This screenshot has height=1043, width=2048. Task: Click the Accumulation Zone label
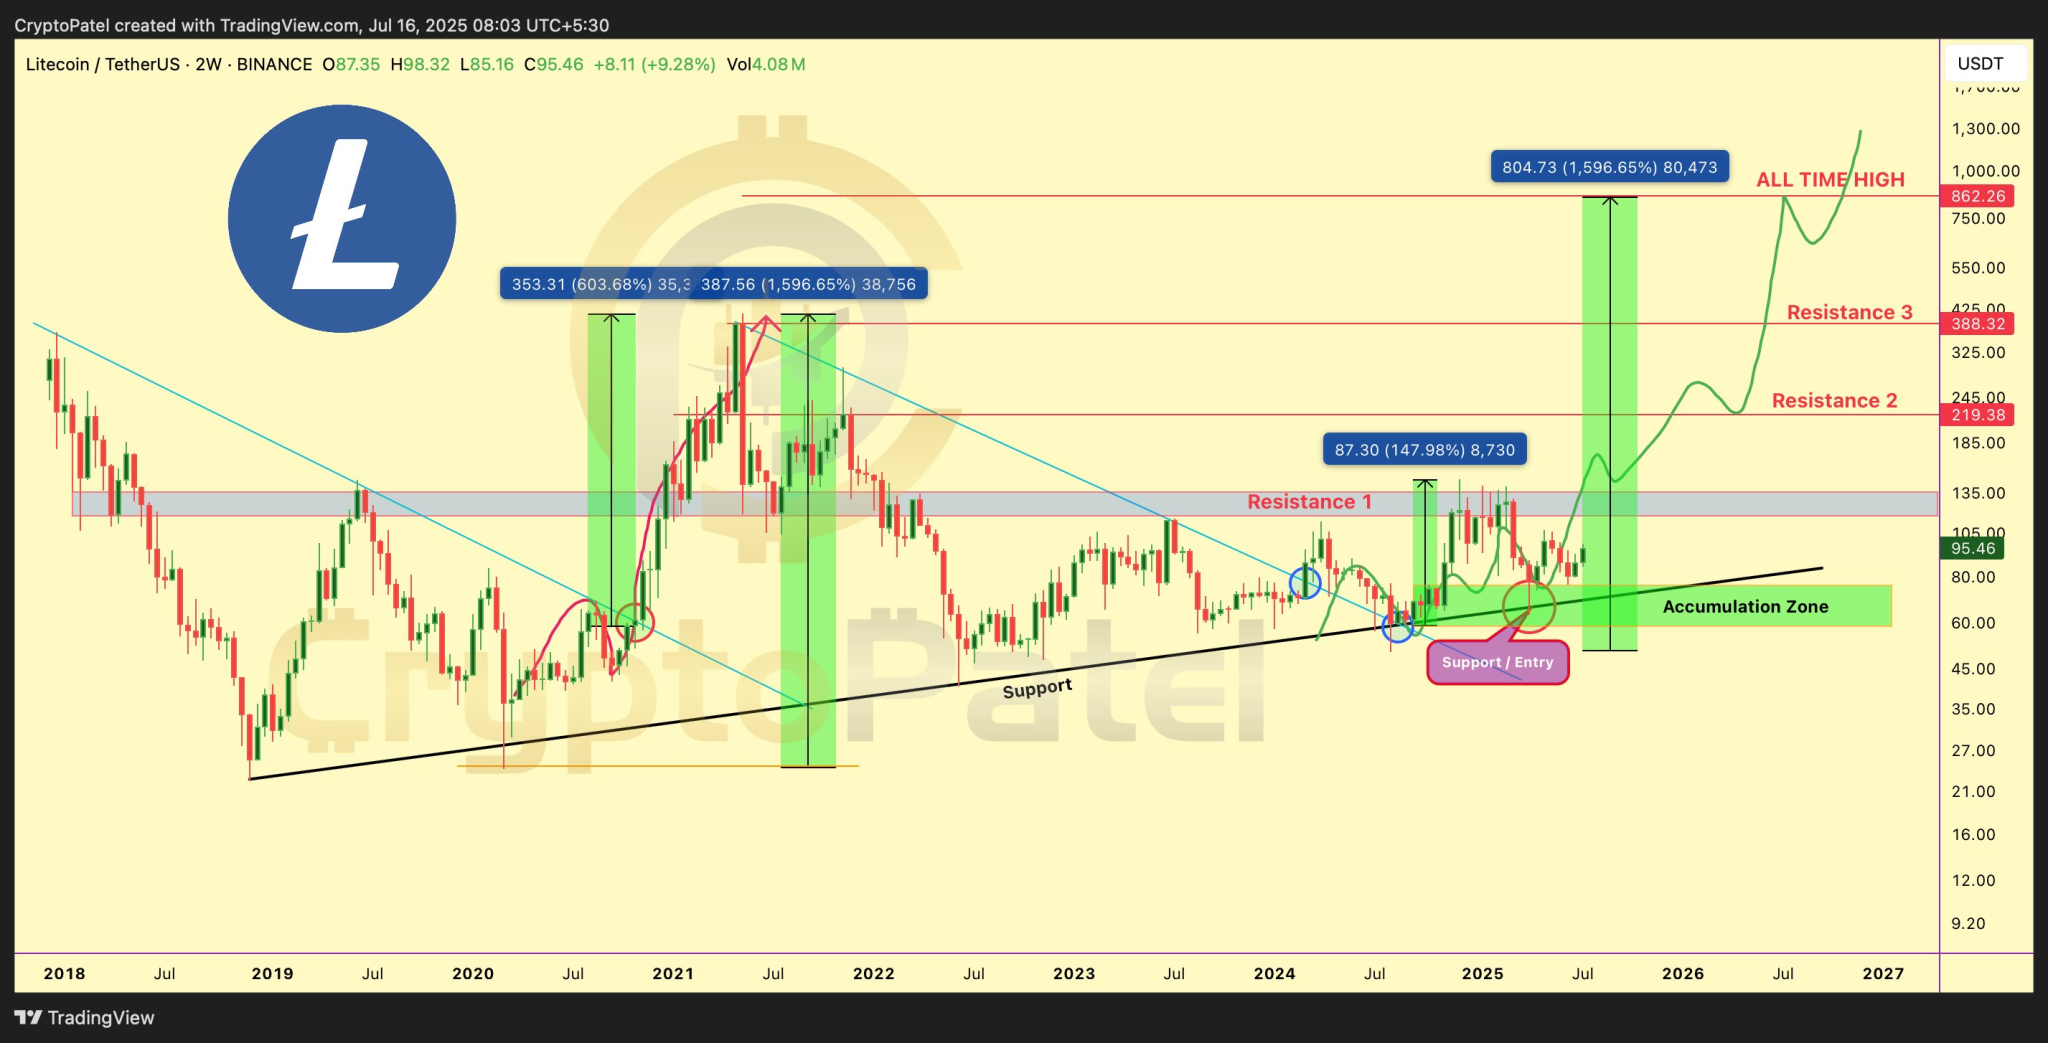tap(1745, 606)
